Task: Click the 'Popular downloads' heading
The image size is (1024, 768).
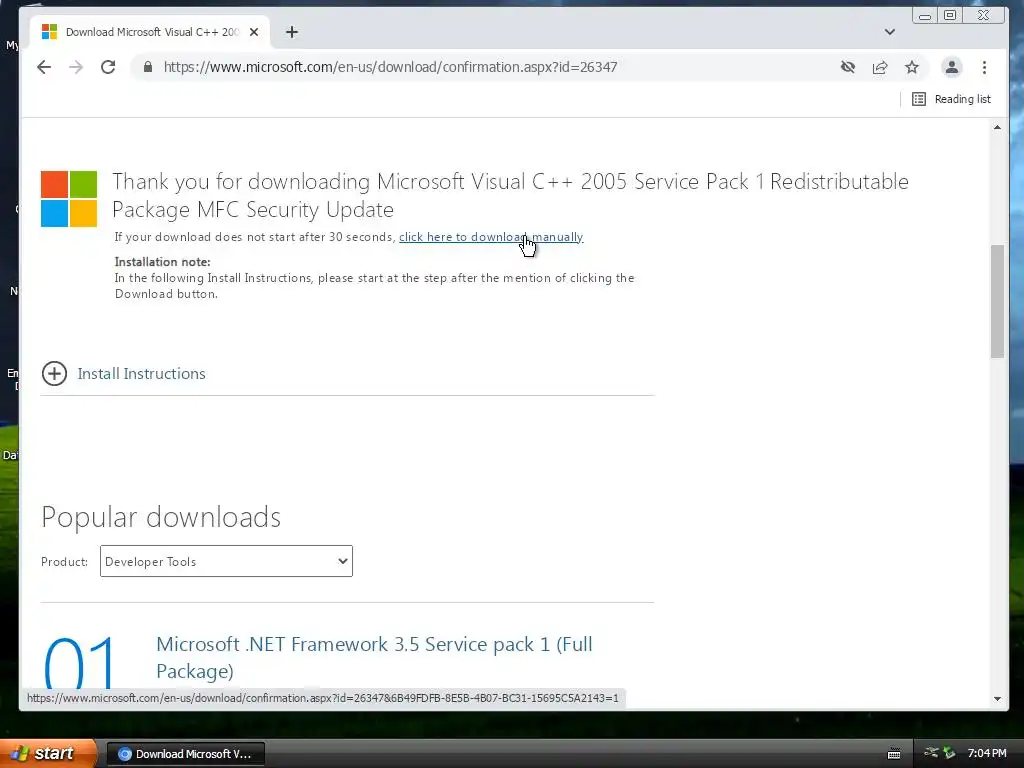Action: (x=161, y=517)
